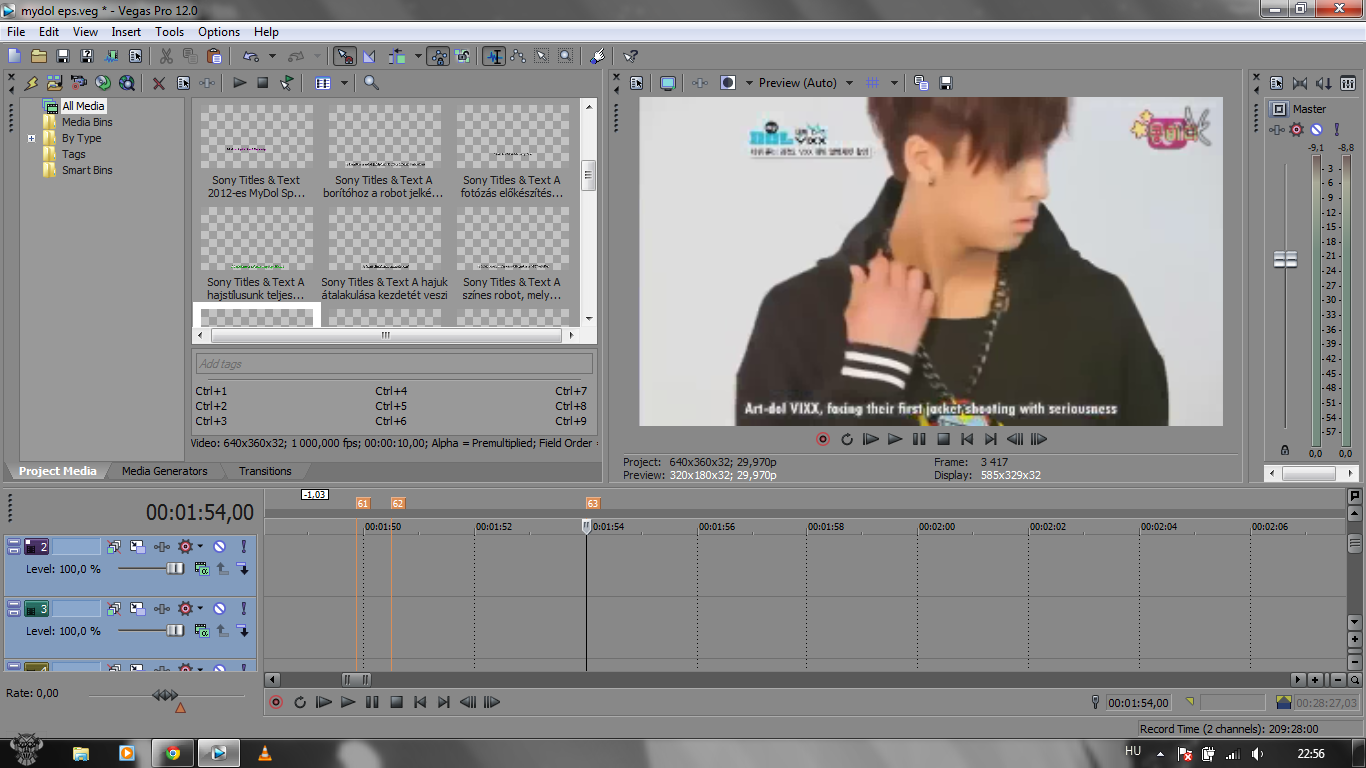Image resolution: width=1366 pixels, height=768 pixels.
Task: Toggle Bypass Motion Blur on track 2
Action: tap(113, 547)
